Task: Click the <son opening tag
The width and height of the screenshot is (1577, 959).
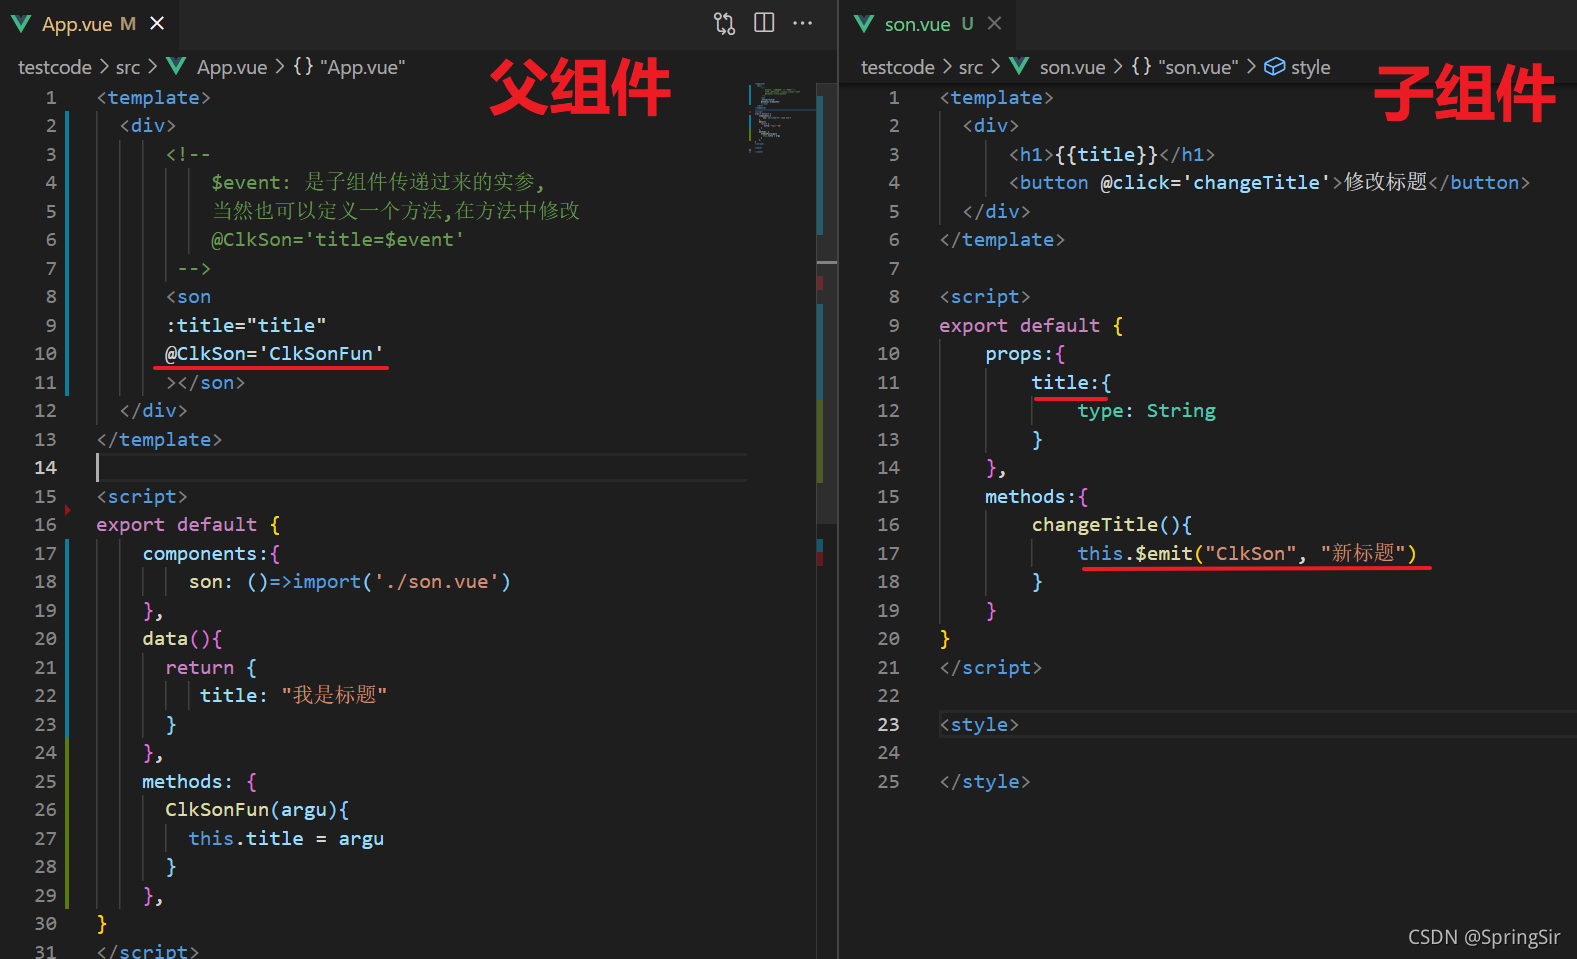Action: (188, 297)
